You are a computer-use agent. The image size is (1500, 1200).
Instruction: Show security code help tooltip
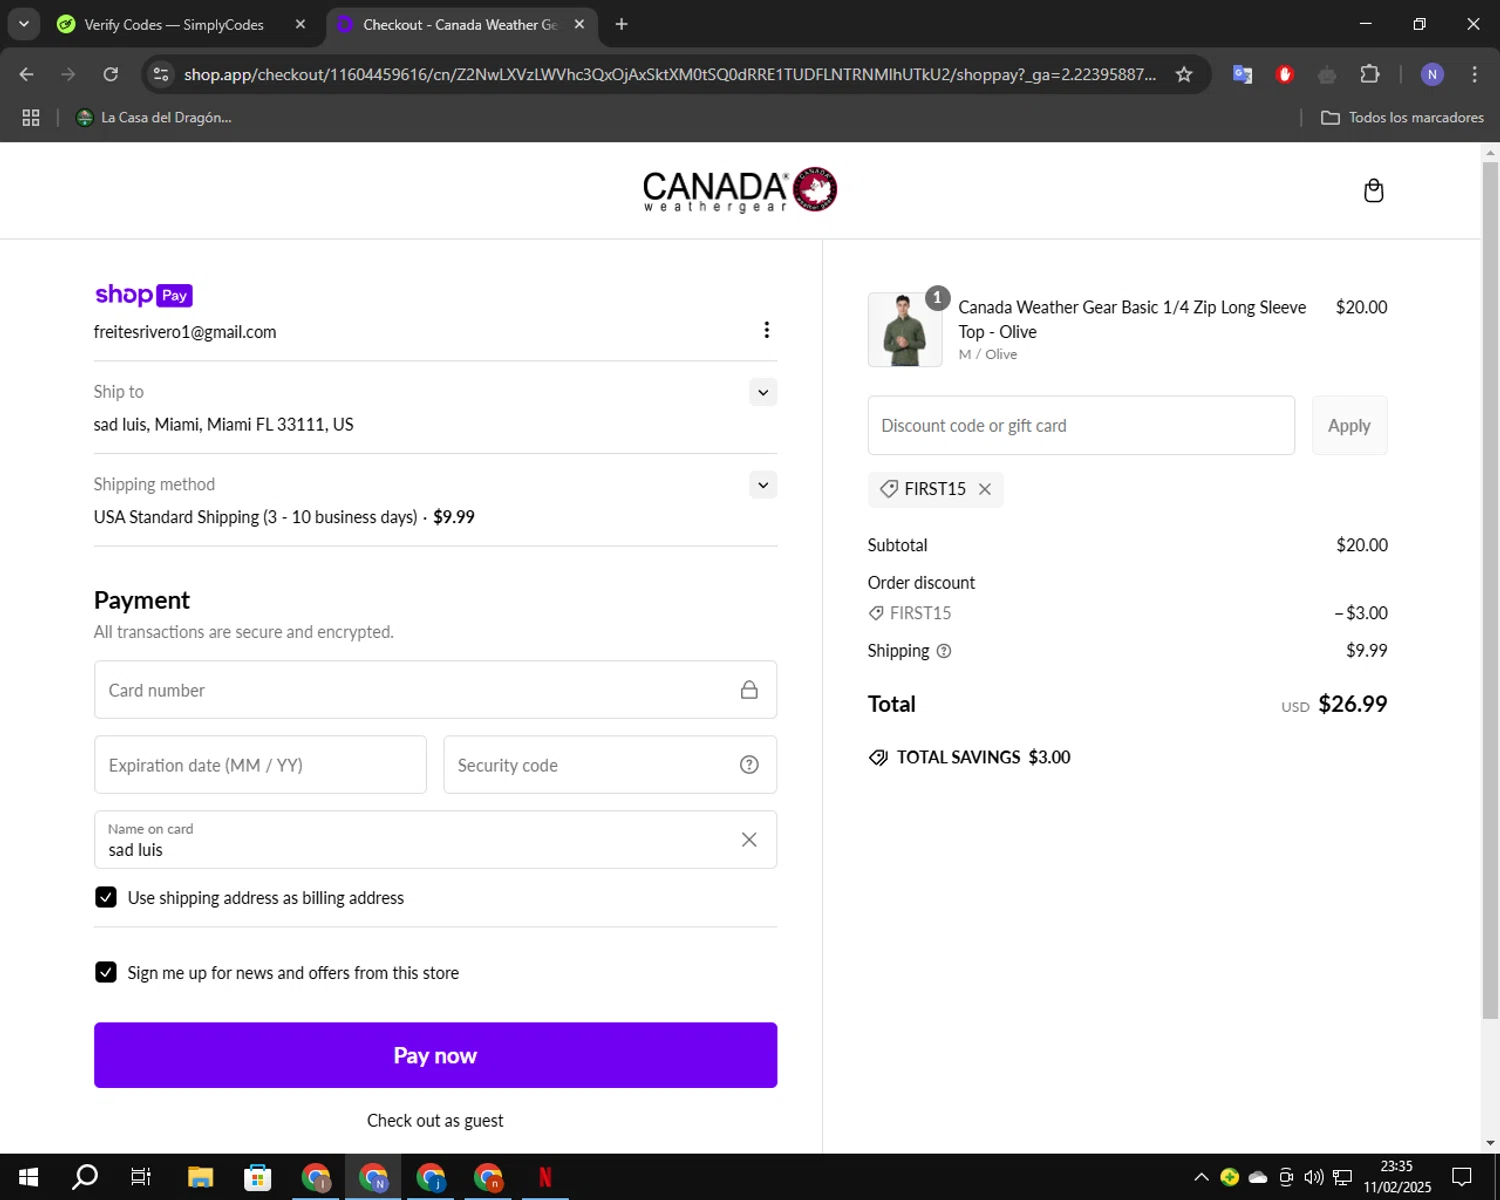click(749, 765)
